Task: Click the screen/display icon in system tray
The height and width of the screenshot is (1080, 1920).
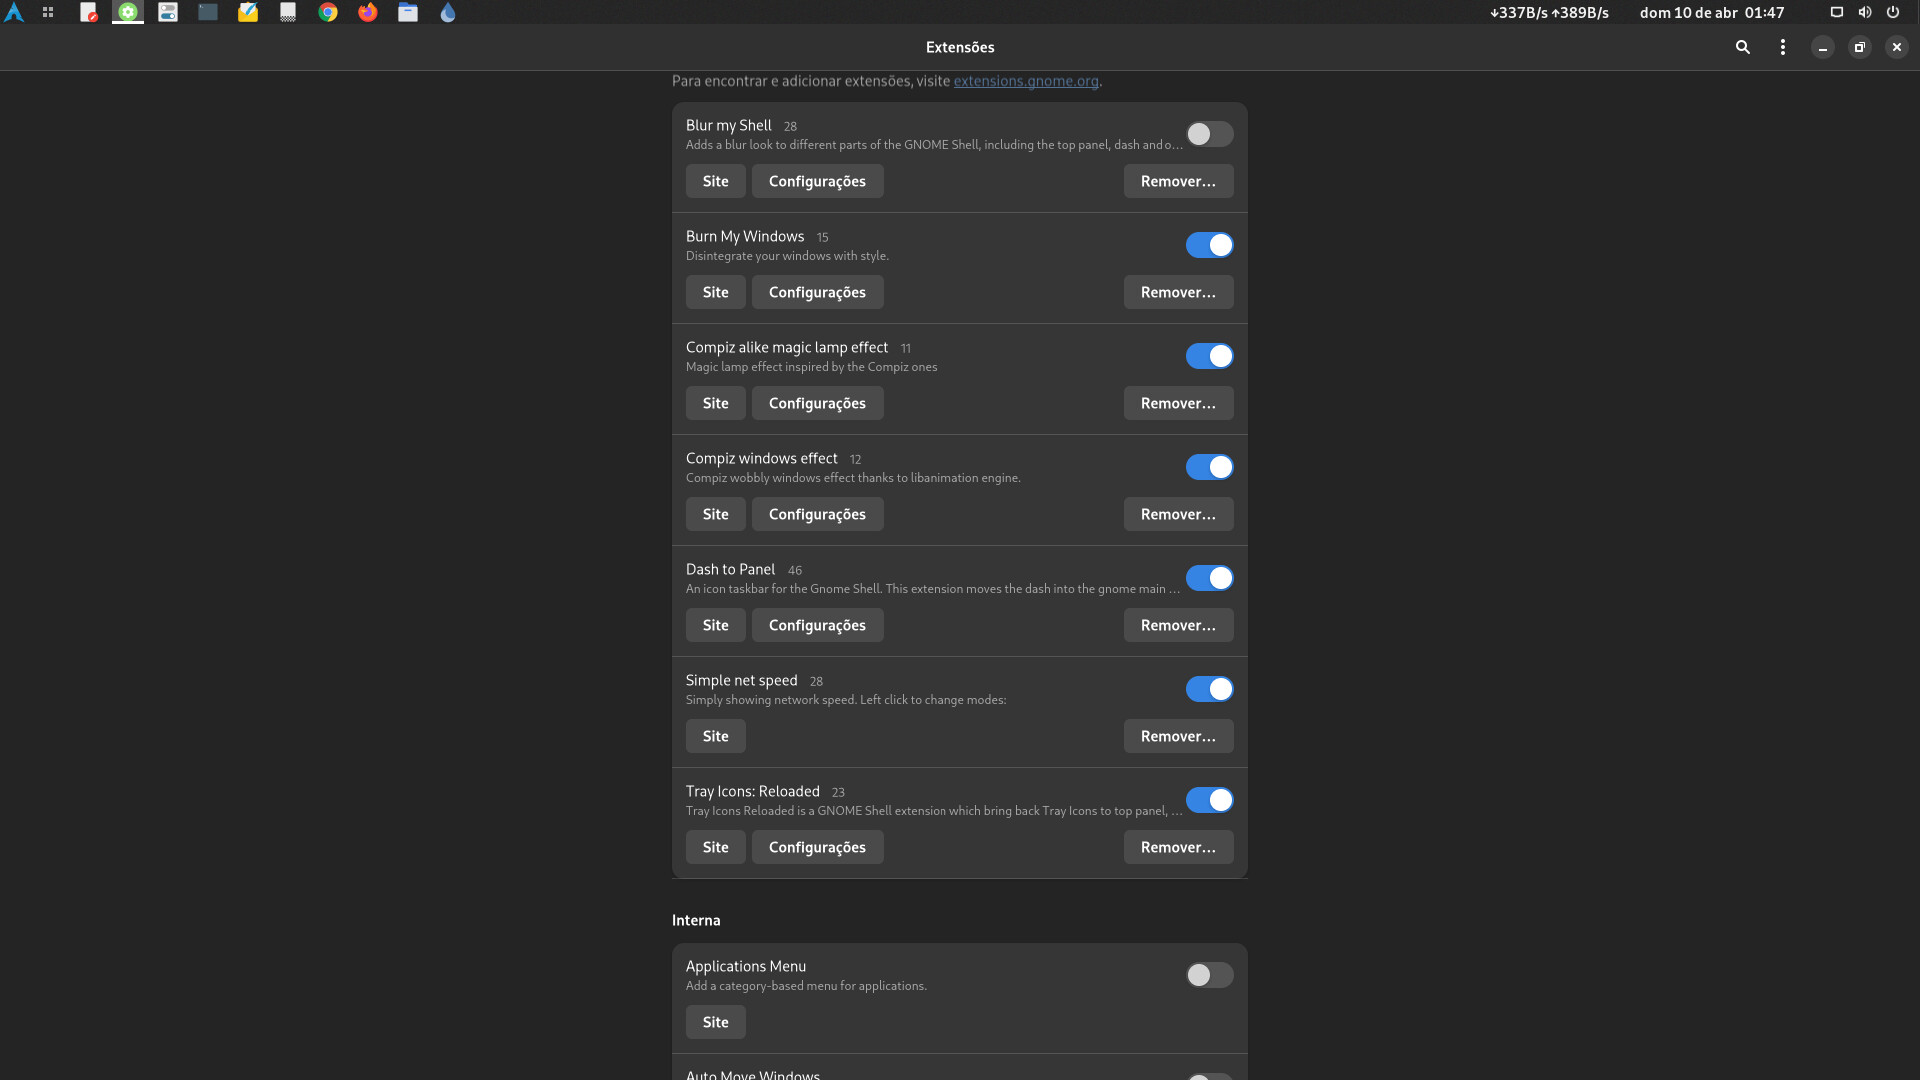Action: tap(1837, 13)
